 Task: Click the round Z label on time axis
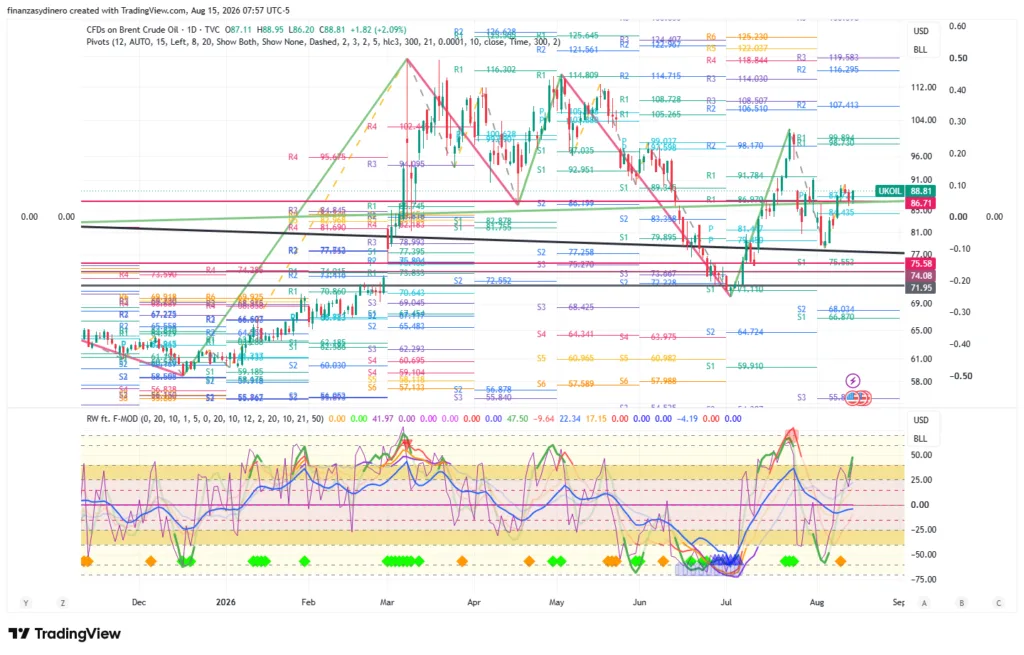pos(63,603)
